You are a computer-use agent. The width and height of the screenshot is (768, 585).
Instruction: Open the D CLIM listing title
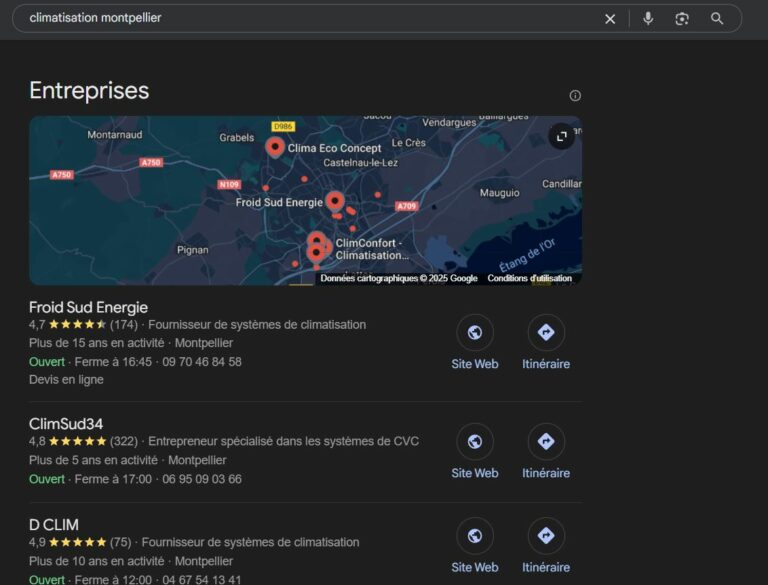pos(53,525)
